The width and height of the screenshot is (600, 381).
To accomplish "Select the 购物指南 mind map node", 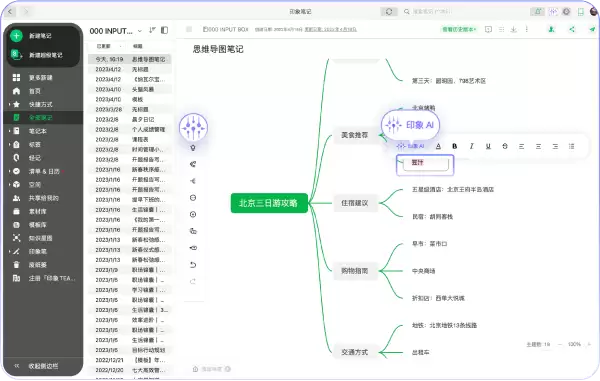I will [x=355, y=271].
